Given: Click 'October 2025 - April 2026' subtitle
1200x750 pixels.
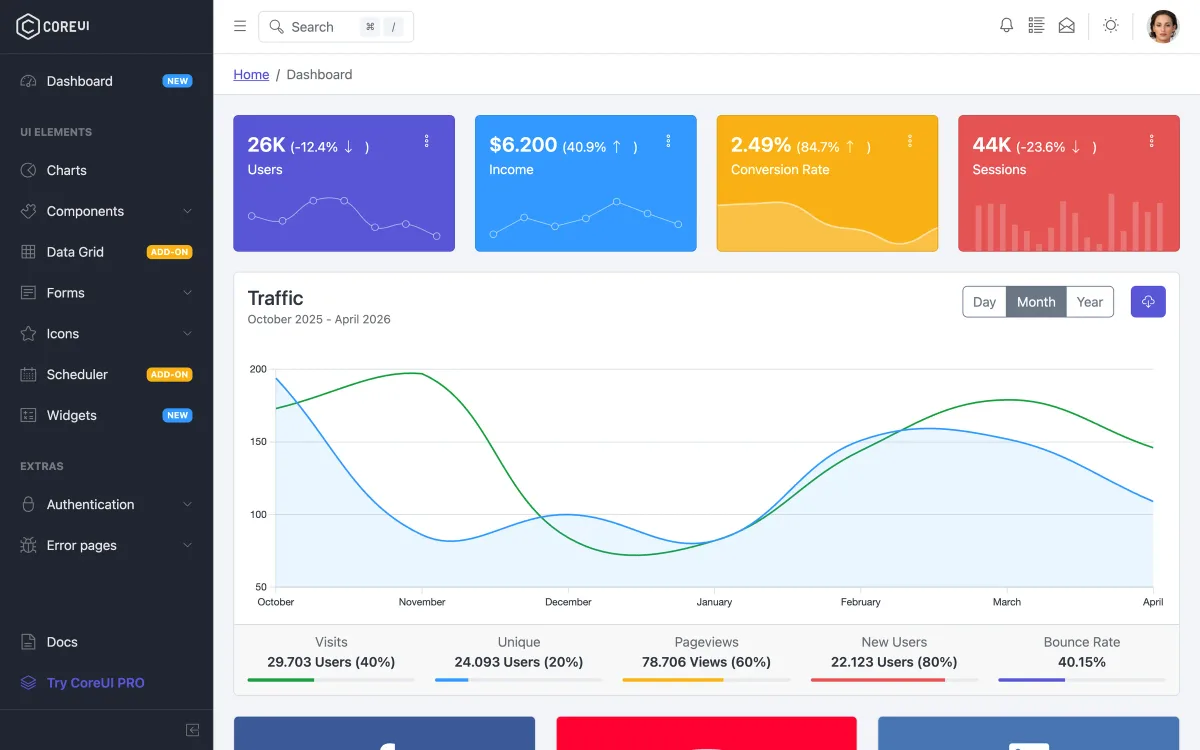Looking at the screenshot, I should pos(319,319).
